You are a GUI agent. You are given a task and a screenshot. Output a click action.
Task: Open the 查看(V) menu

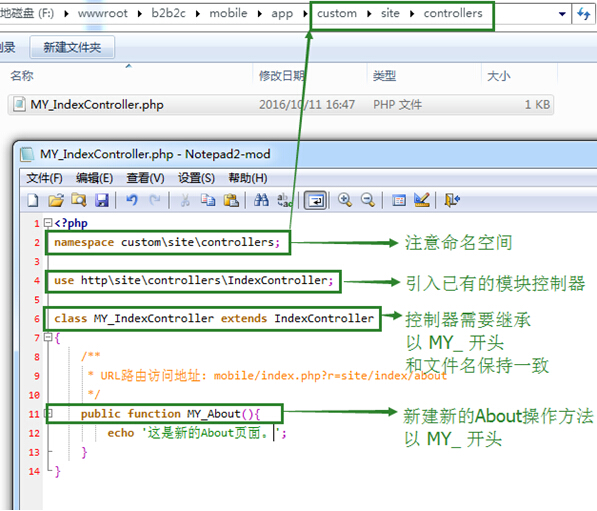[x=145, y=178]
